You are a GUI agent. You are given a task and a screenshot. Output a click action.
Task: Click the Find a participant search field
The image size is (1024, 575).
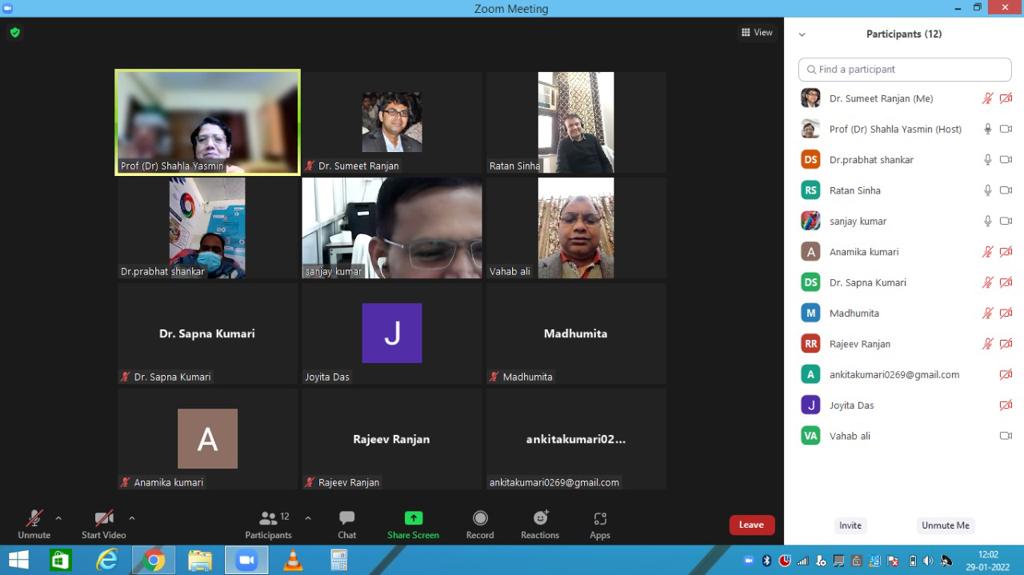coord(905,69)
